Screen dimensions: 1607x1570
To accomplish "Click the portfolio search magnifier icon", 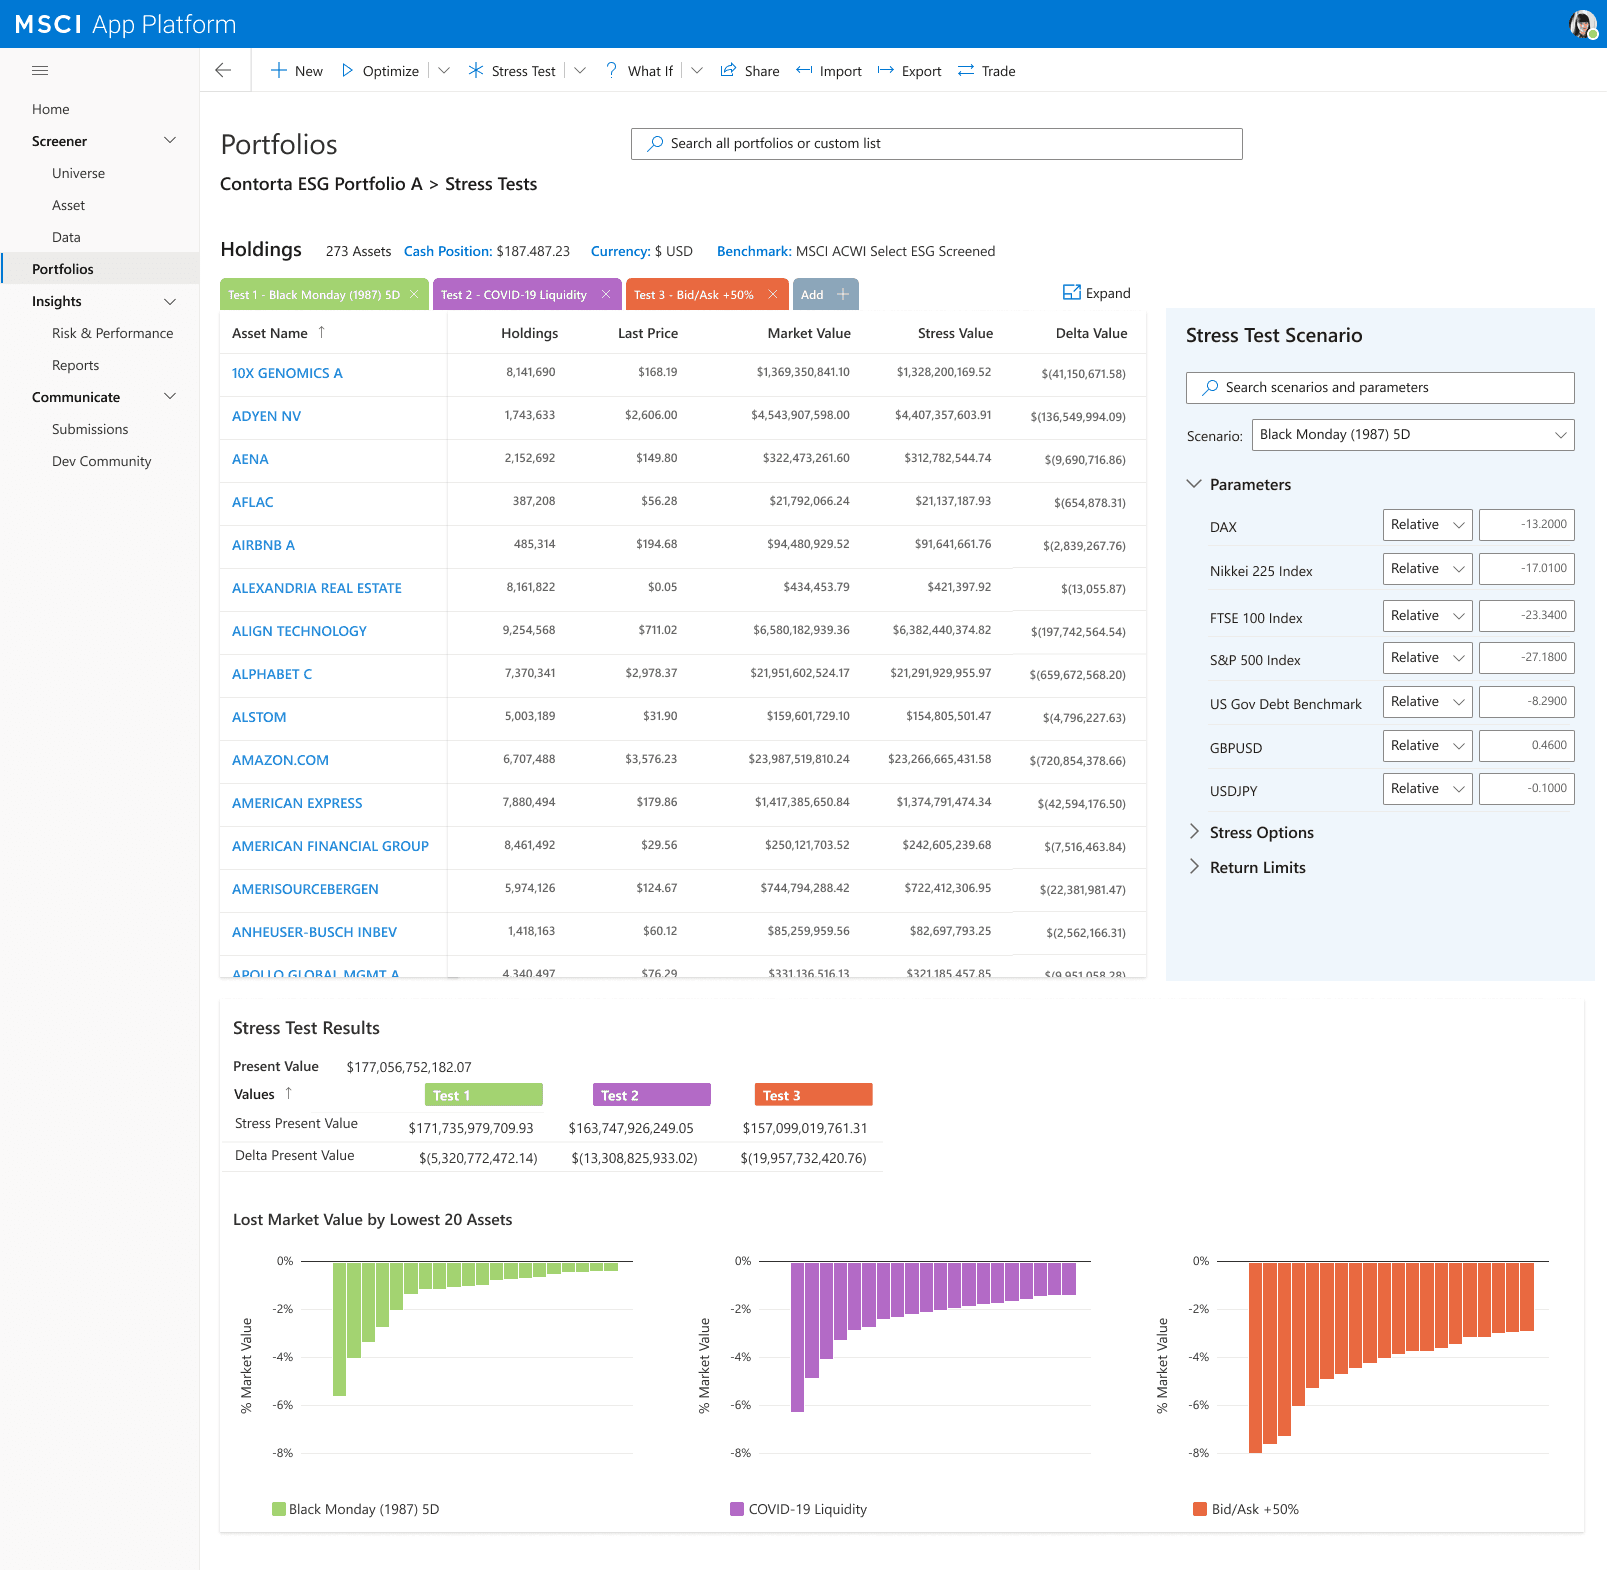I will point(655,143).
